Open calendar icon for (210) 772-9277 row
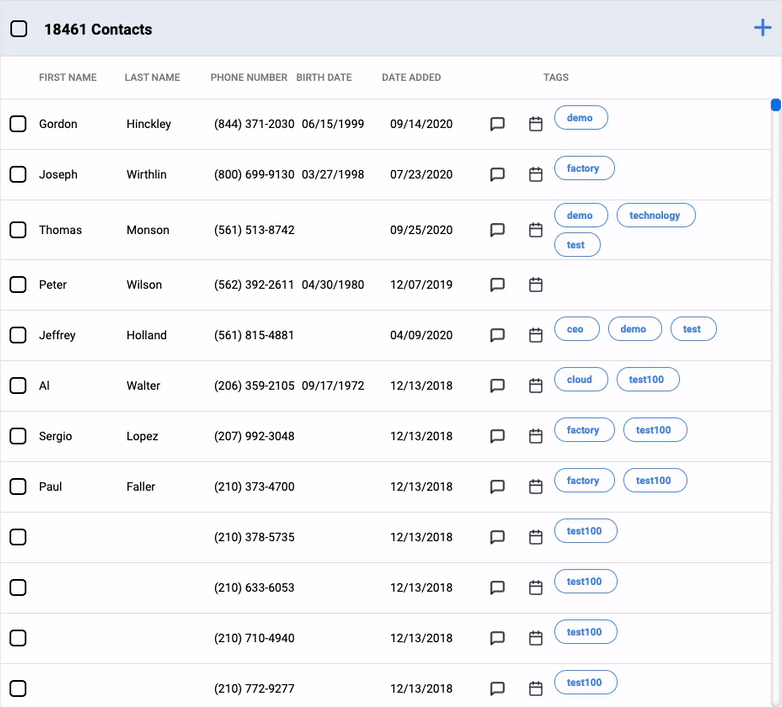Image resolution: width=782 pixels, height=707 pixels. pos(536,689)
